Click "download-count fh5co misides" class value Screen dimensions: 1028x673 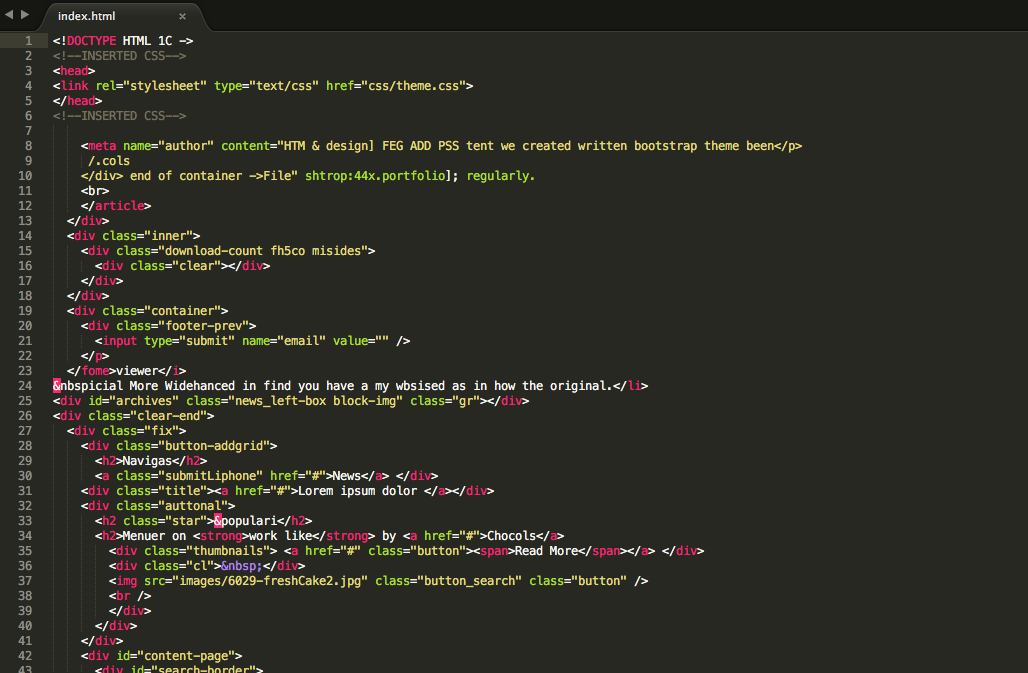coord(266,251)
